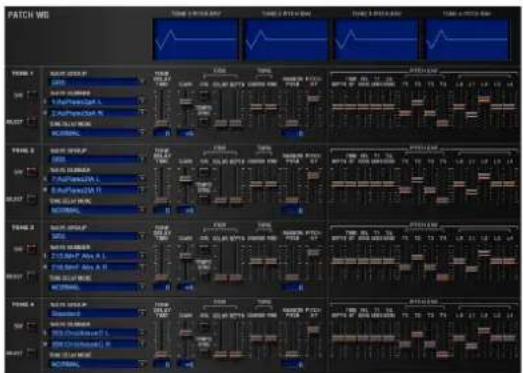Open Tone 4 Wave Number L dropdown
Image resolution: width=523 pixels, height=373 pixels.
(97, 333)
